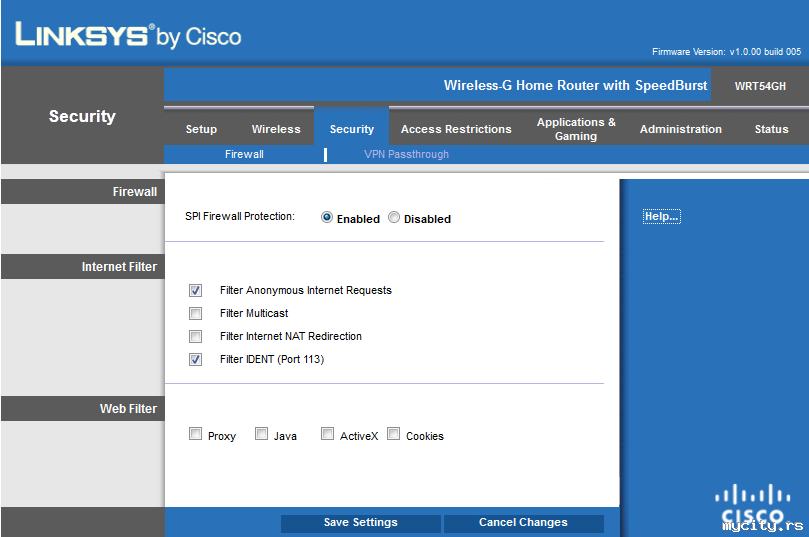Check the Filter Multicast checkbox
Viewport: 809px width, 537px height.
[196, 314]
